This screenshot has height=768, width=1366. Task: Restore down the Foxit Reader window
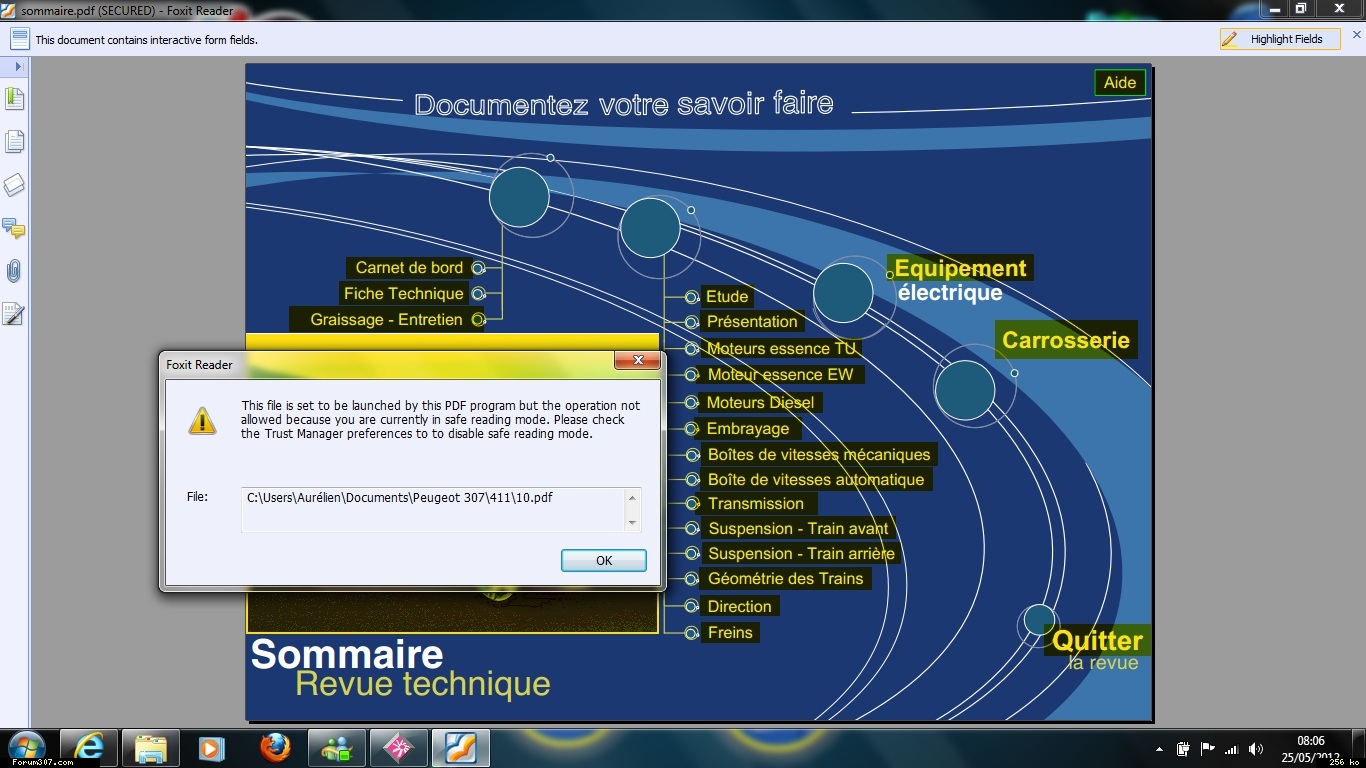pos(1301,8)
